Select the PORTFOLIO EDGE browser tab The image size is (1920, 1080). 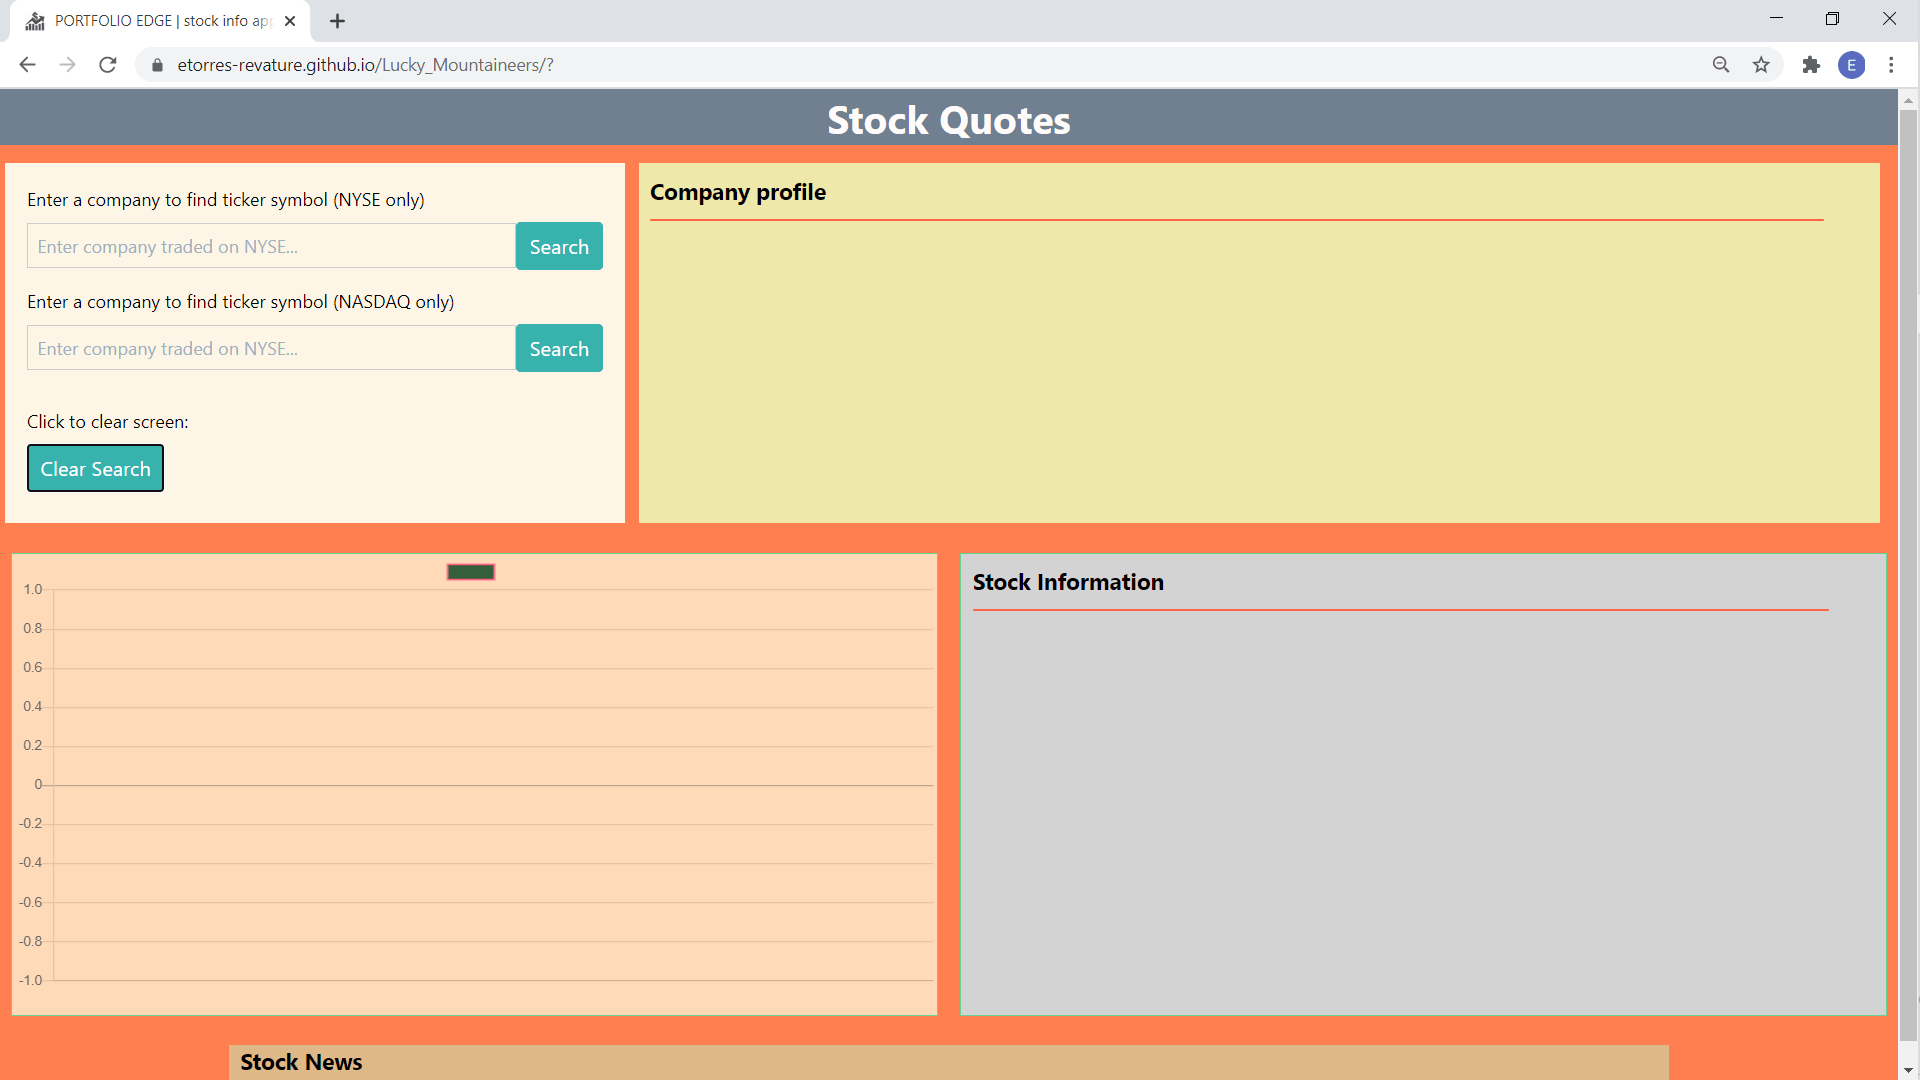coord(160,21)
